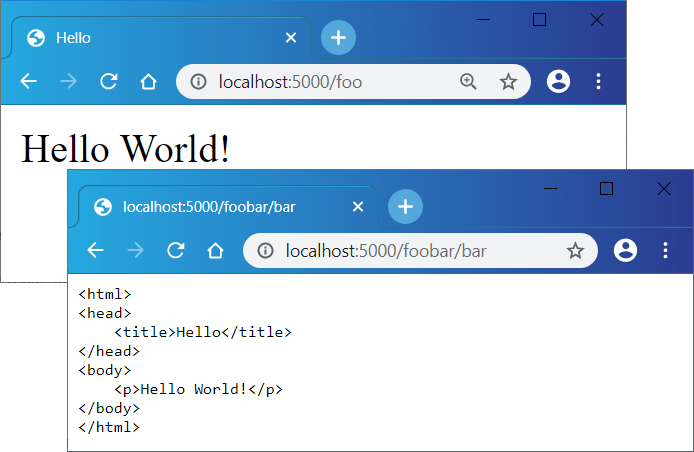Bookmark the localhost:5000/foo page with star
Image resolution: width=694 pixels, height=452 pixels.
(x=508, y=81)
